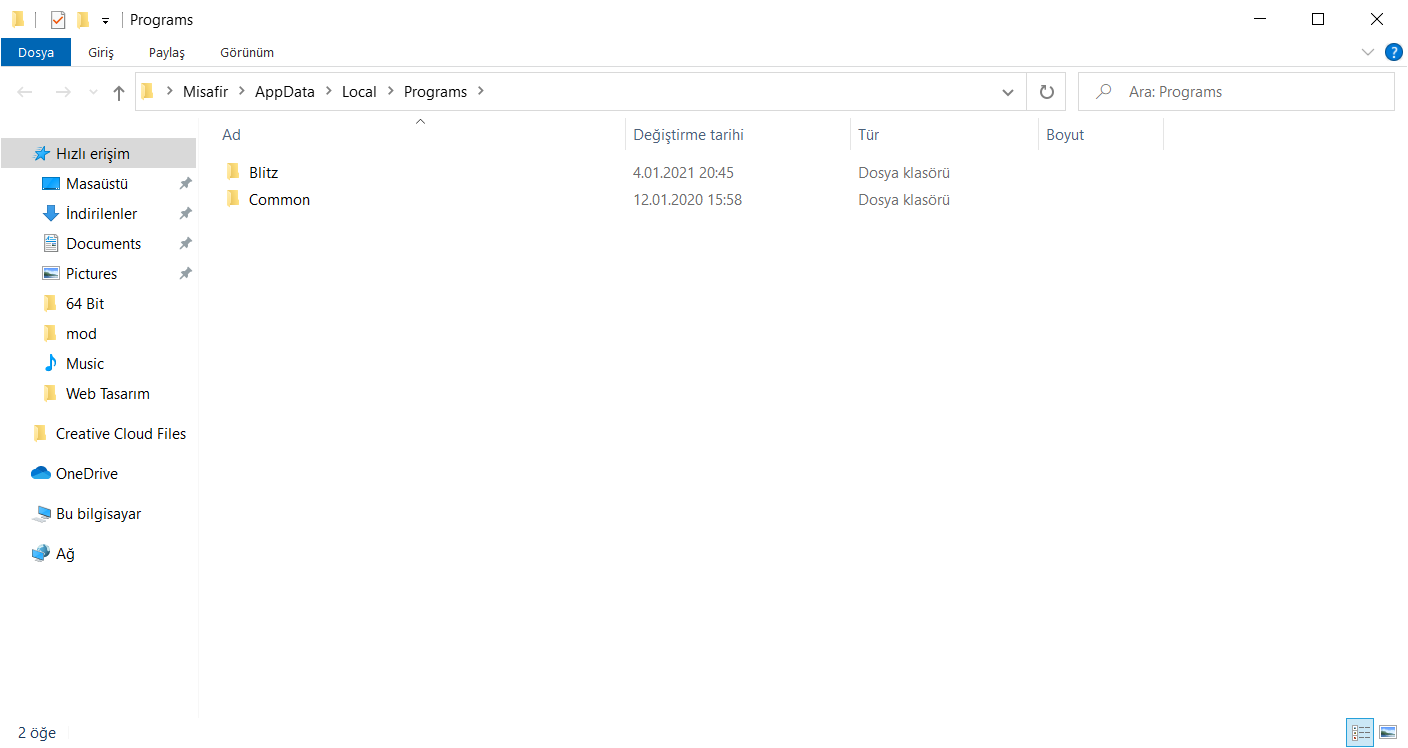
Task: Select the Common folder
Action: 279,200
